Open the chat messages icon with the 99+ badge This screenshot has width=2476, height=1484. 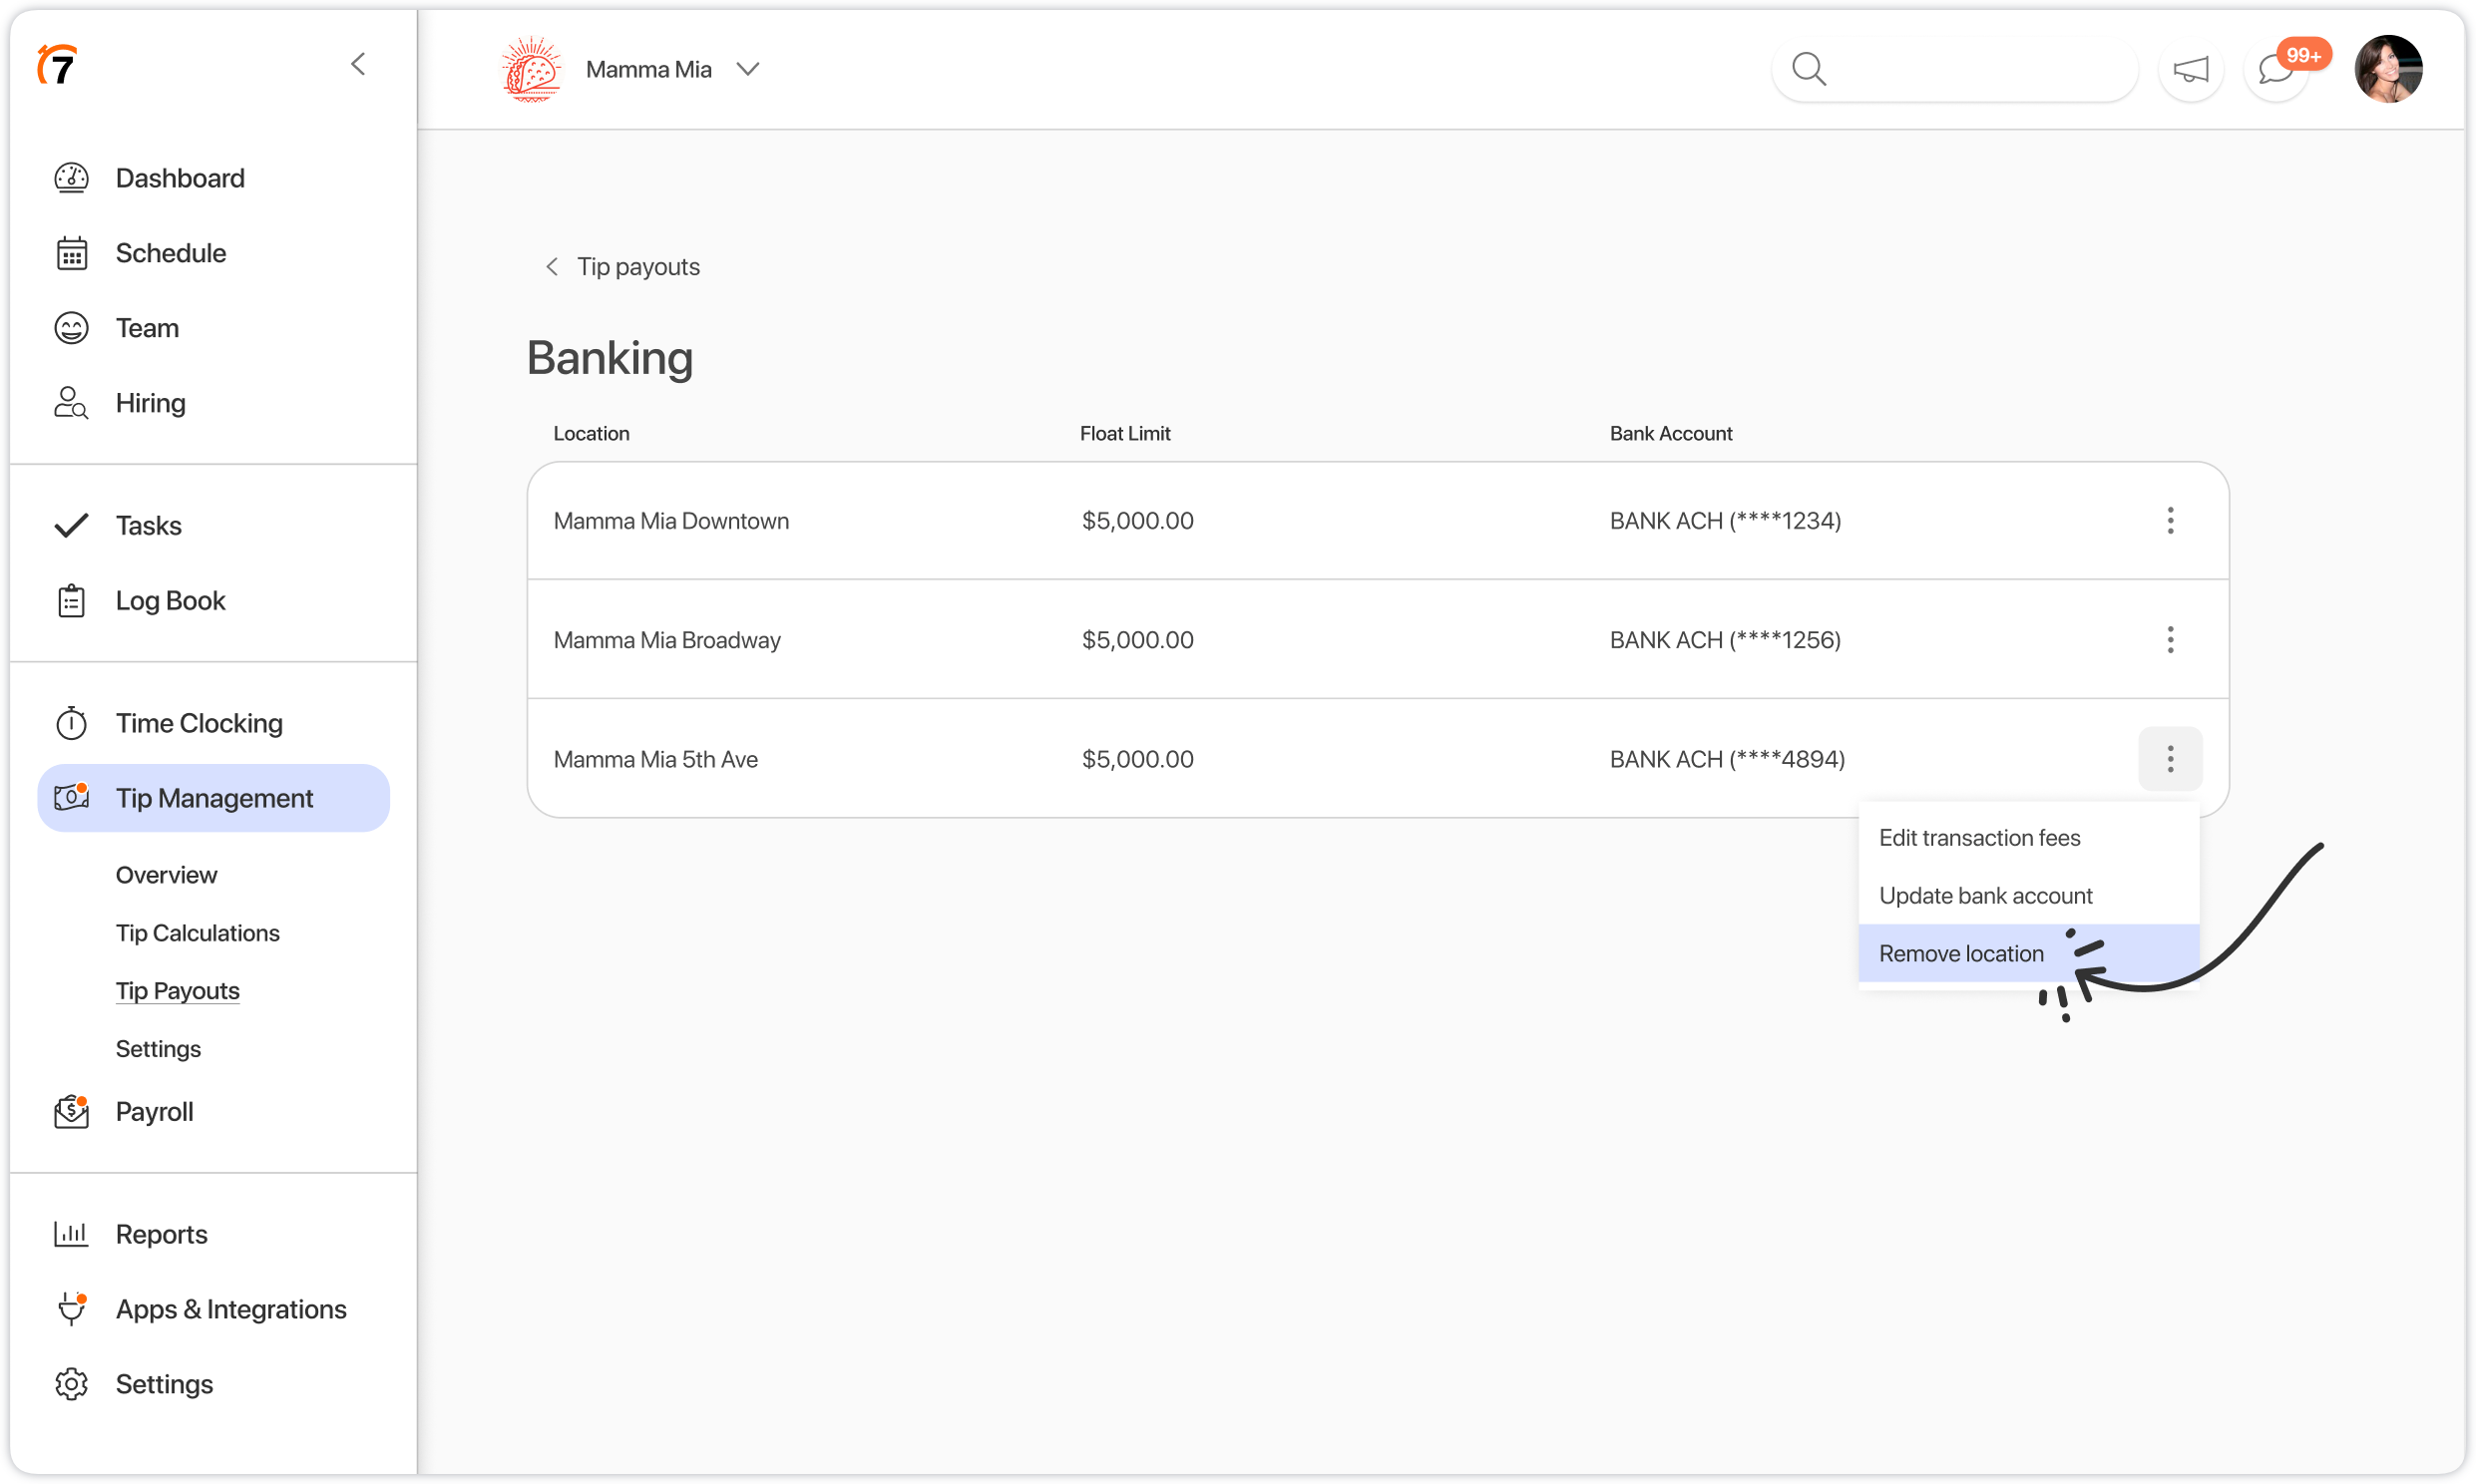[2276, 69]
